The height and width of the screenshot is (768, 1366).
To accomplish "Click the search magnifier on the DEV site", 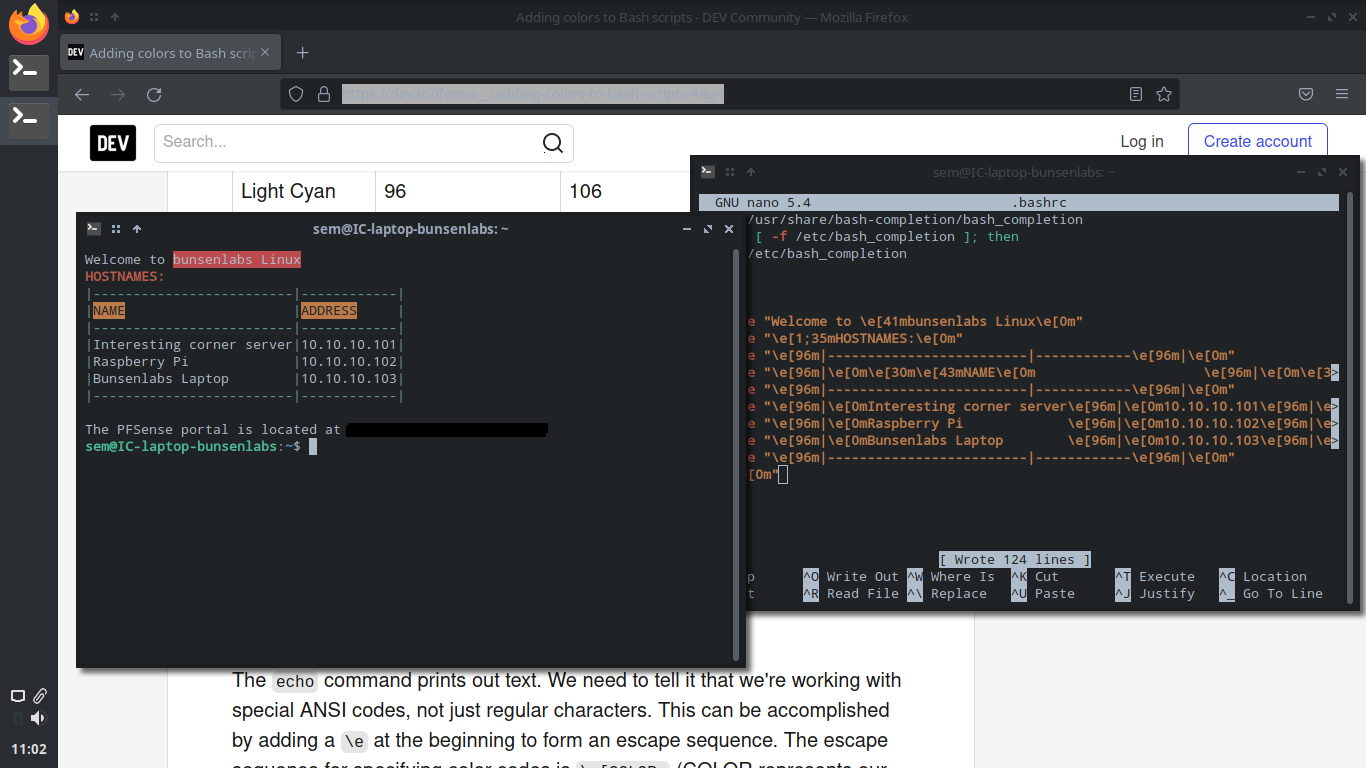I will point(552,143).
